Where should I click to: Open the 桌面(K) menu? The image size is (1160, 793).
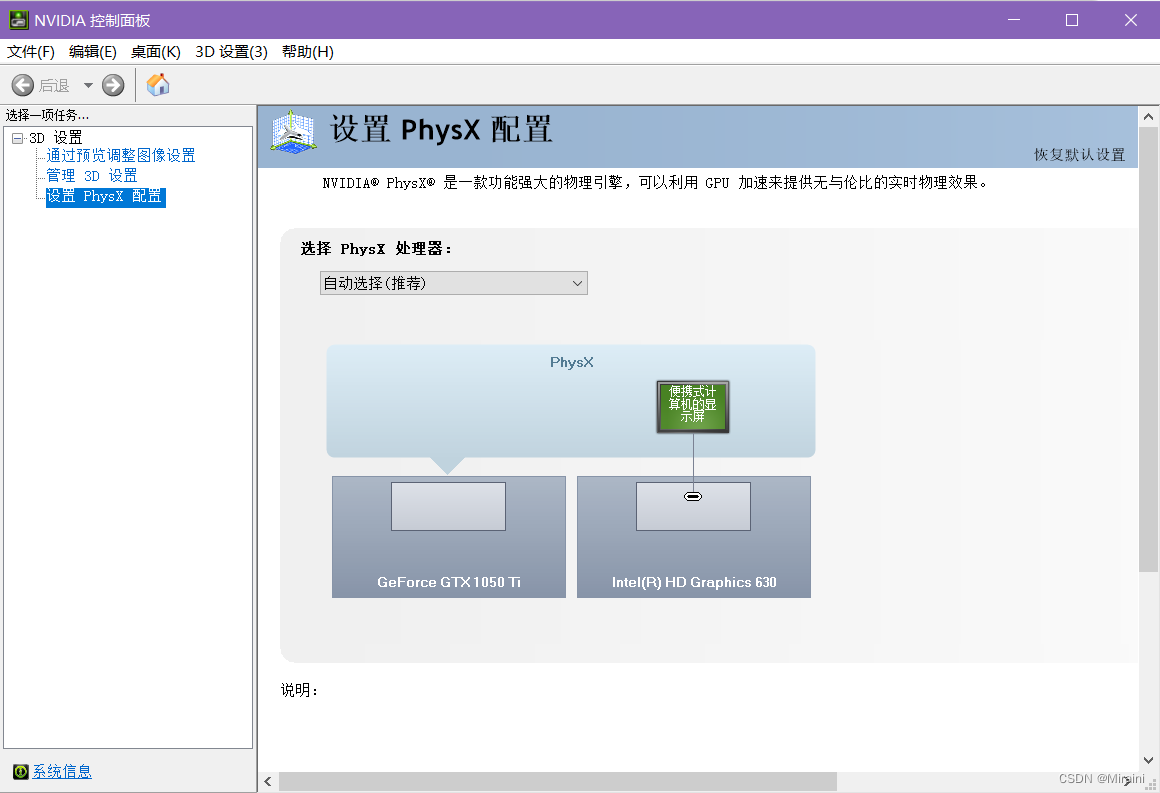[x=155, y=52]
